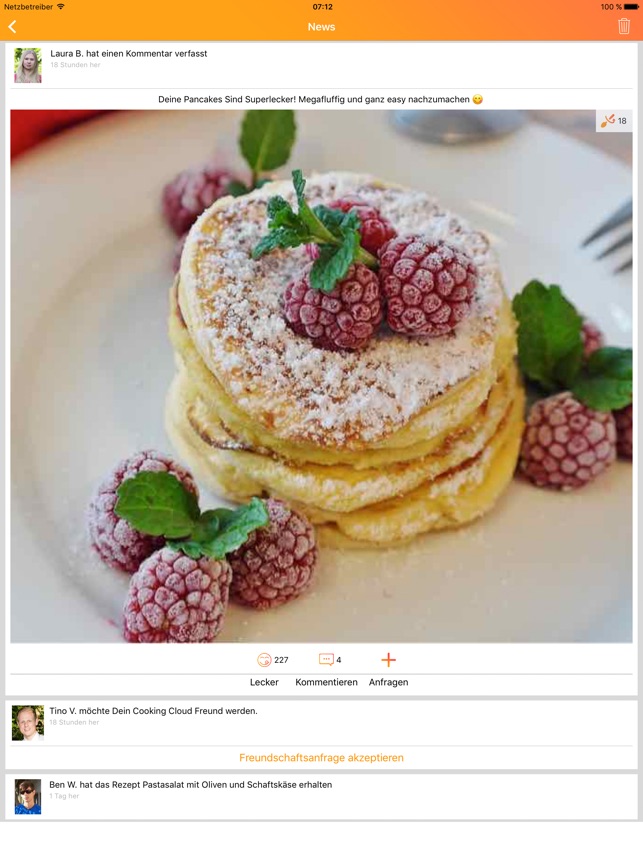
Task: Tap the Lecker label
Action: tap(264, 682)
